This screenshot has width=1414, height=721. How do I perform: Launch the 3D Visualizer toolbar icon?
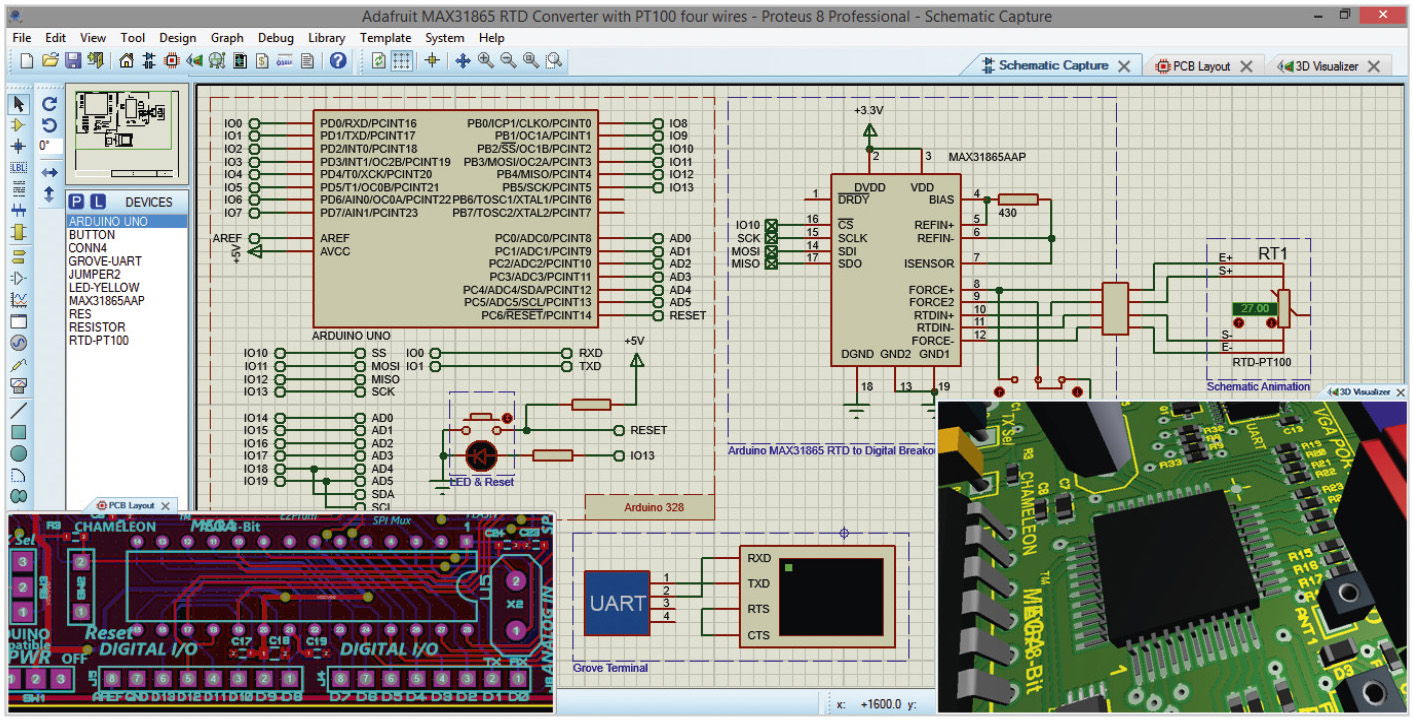194,60
